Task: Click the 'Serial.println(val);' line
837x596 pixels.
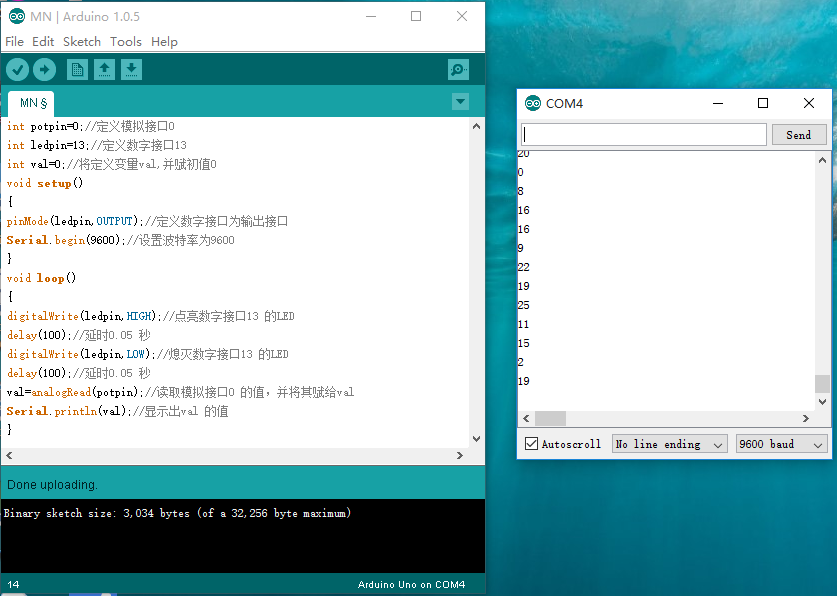Action: coord(117,411)
